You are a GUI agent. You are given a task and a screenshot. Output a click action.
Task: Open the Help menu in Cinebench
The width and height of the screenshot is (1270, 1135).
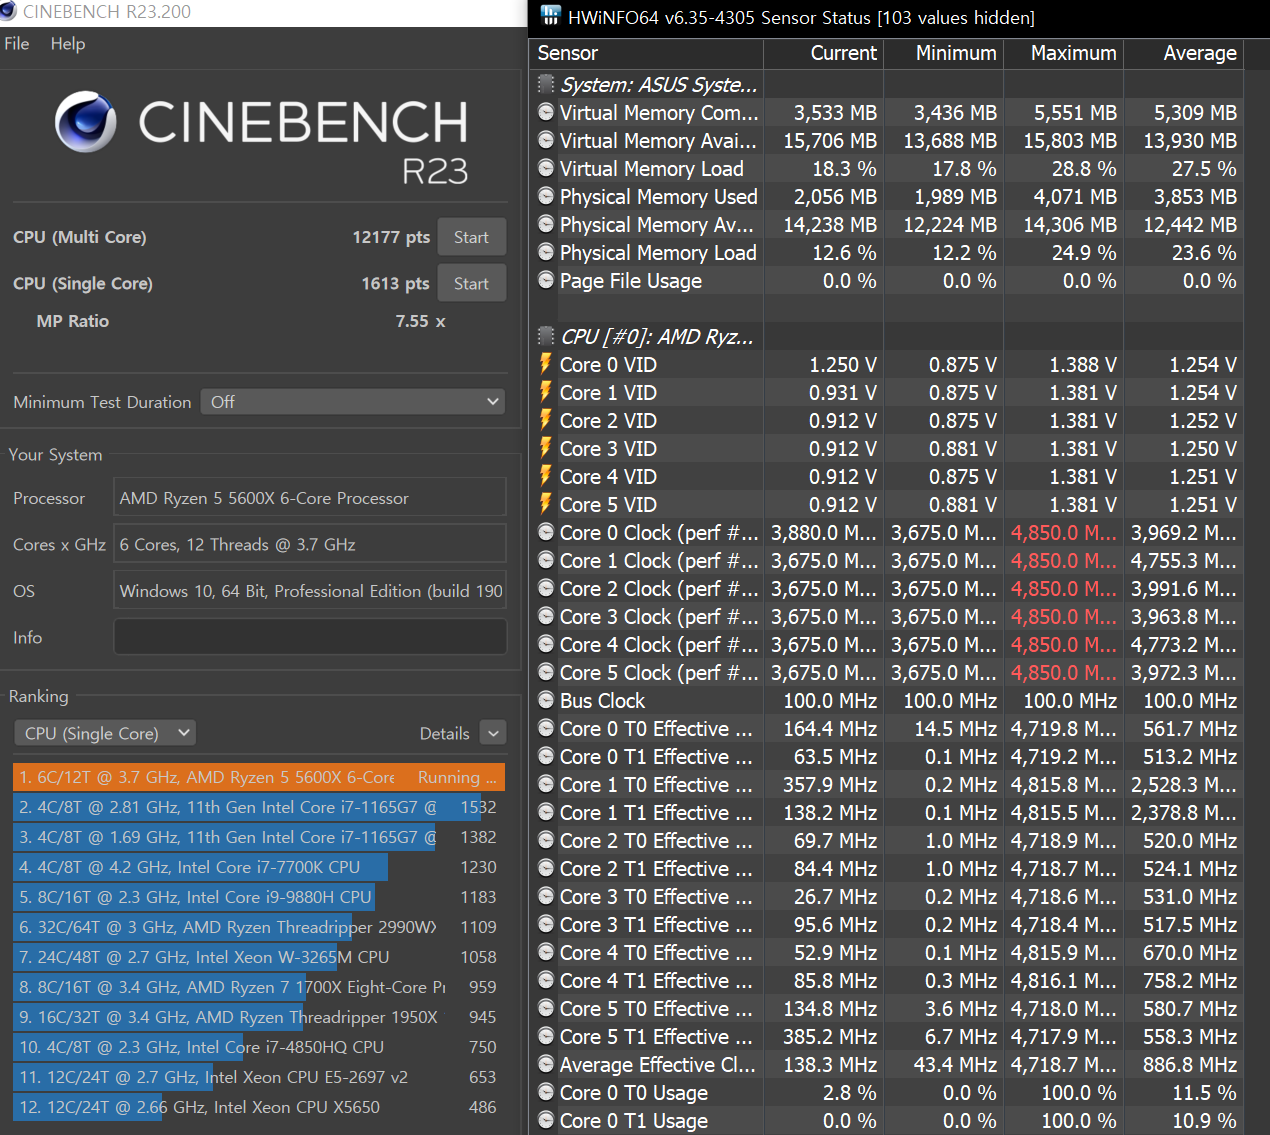[x=68, y=44]
